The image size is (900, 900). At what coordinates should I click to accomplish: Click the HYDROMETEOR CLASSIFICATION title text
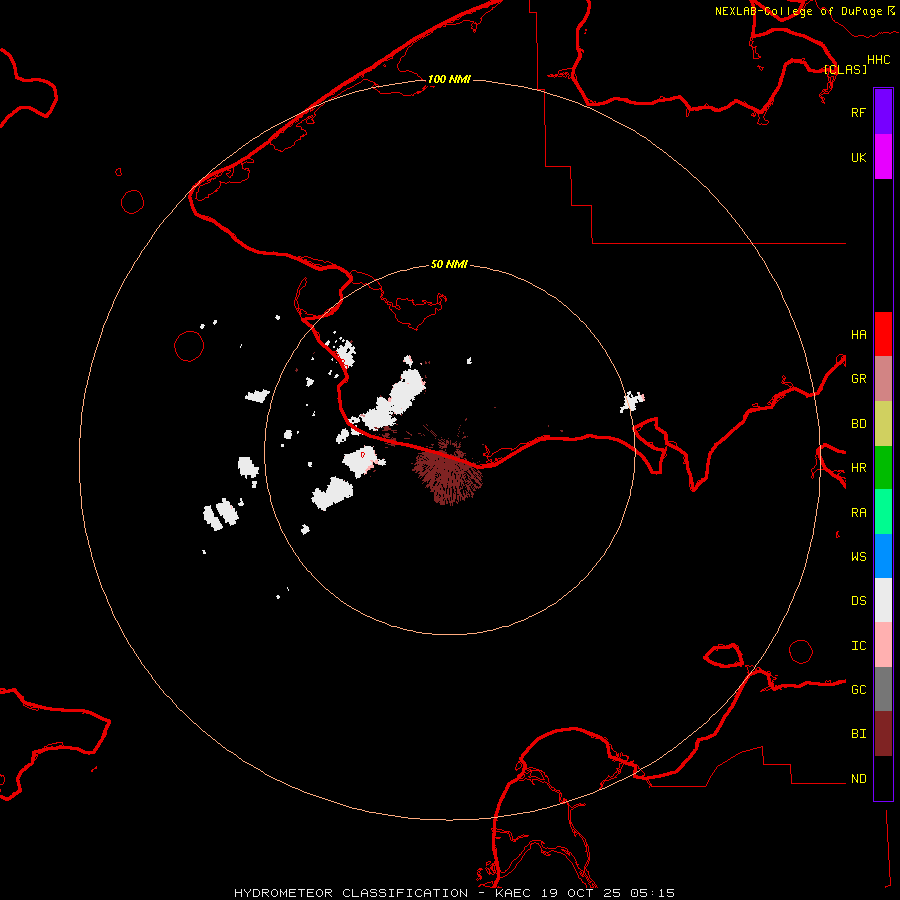pyautogui.click(x=351, y=893)
